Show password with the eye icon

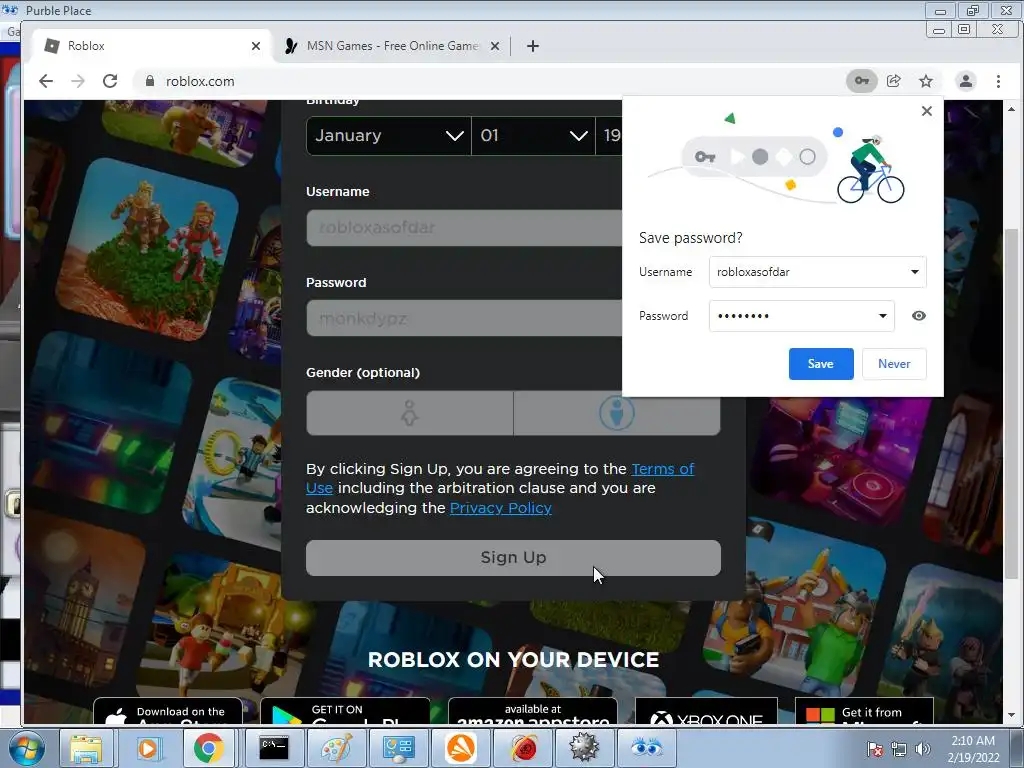point(919,316)
